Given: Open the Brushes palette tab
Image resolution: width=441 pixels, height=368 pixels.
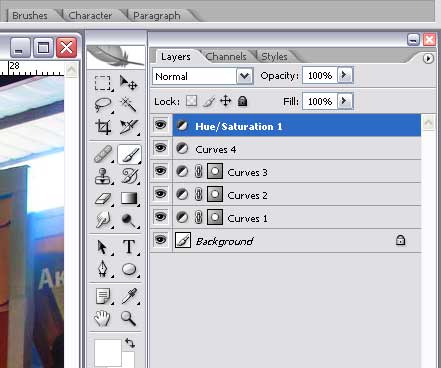Looking at the screenshot, I should point(30,15).
